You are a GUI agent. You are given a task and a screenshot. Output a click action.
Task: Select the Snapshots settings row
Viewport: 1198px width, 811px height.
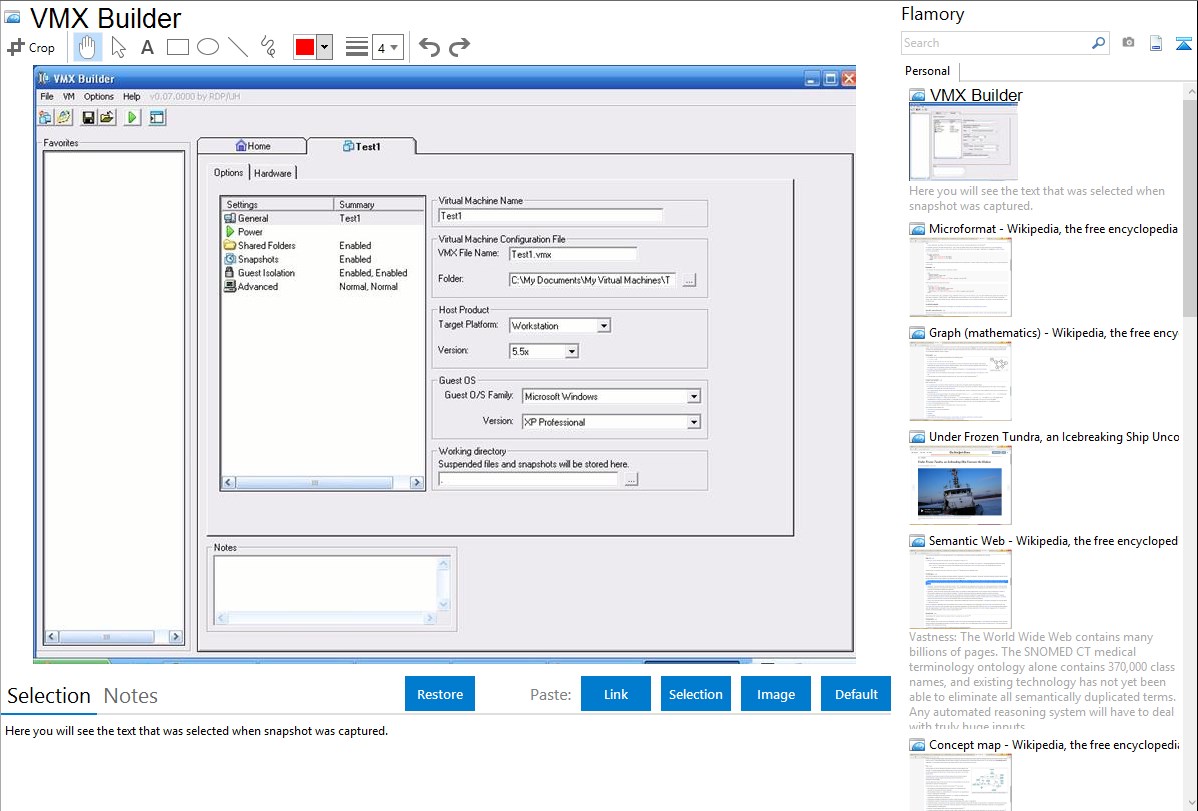pyautogui.click(x=322, y=259)
